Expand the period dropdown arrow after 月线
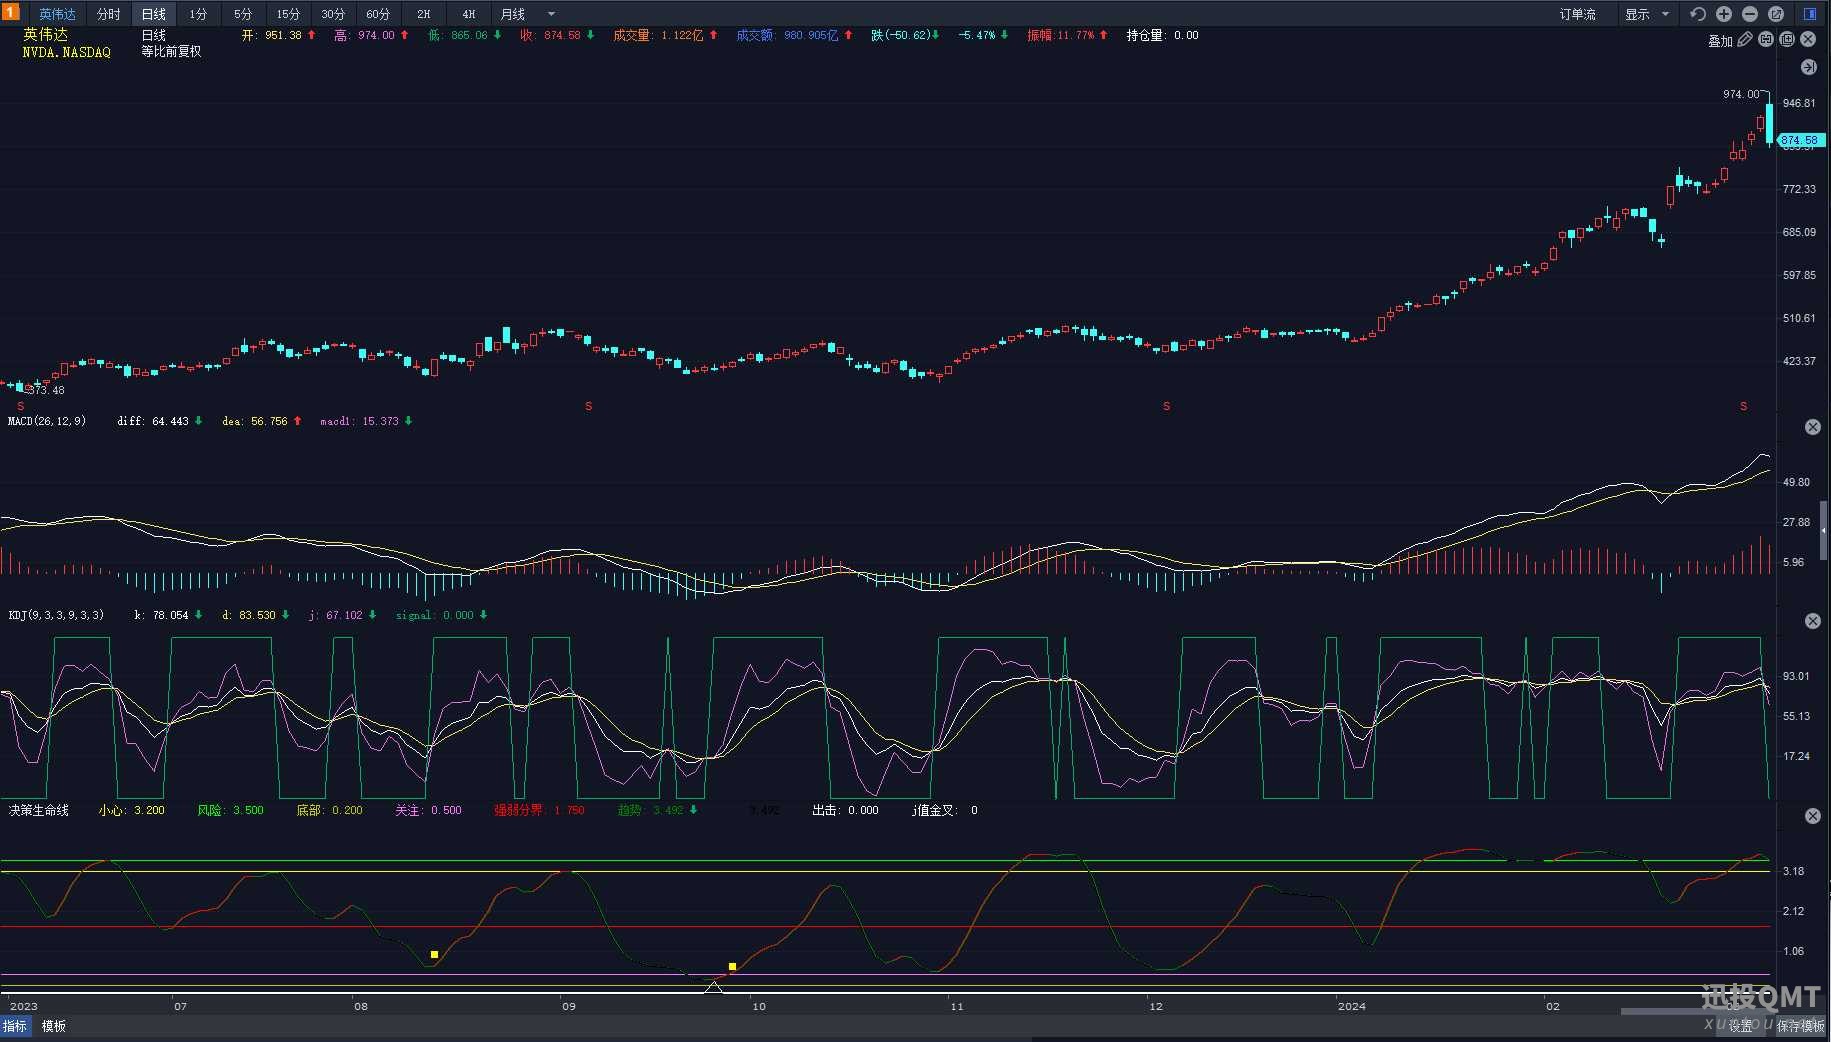Screen dimensions: 1831x1042 click(551, 14)
